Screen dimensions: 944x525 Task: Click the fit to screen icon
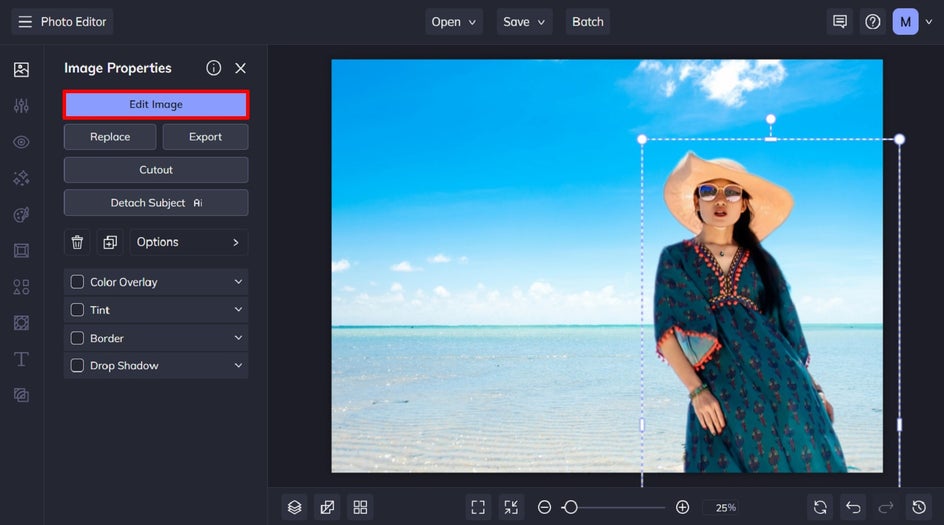pyautogui.click(x=478, y=507)
